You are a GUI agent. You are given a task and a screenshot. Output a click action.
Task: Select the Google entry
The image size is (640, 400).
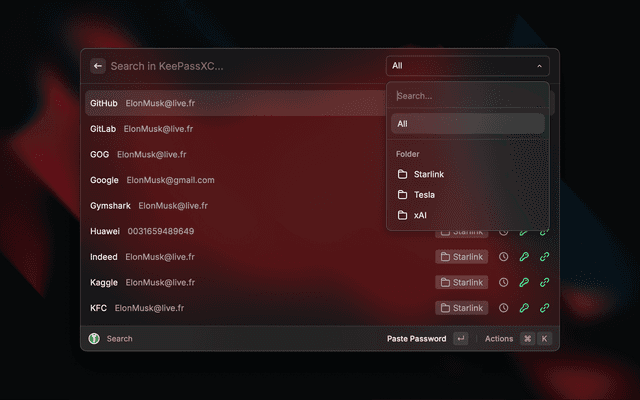(236, 180)
